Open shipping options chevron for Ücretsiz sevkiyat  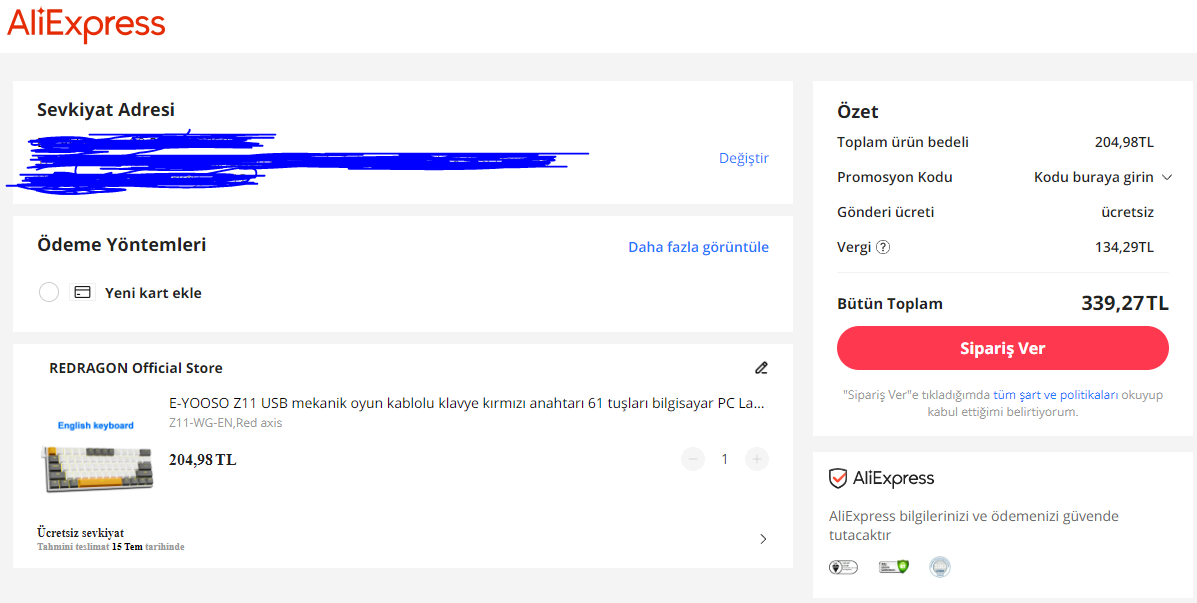(763, 539)
